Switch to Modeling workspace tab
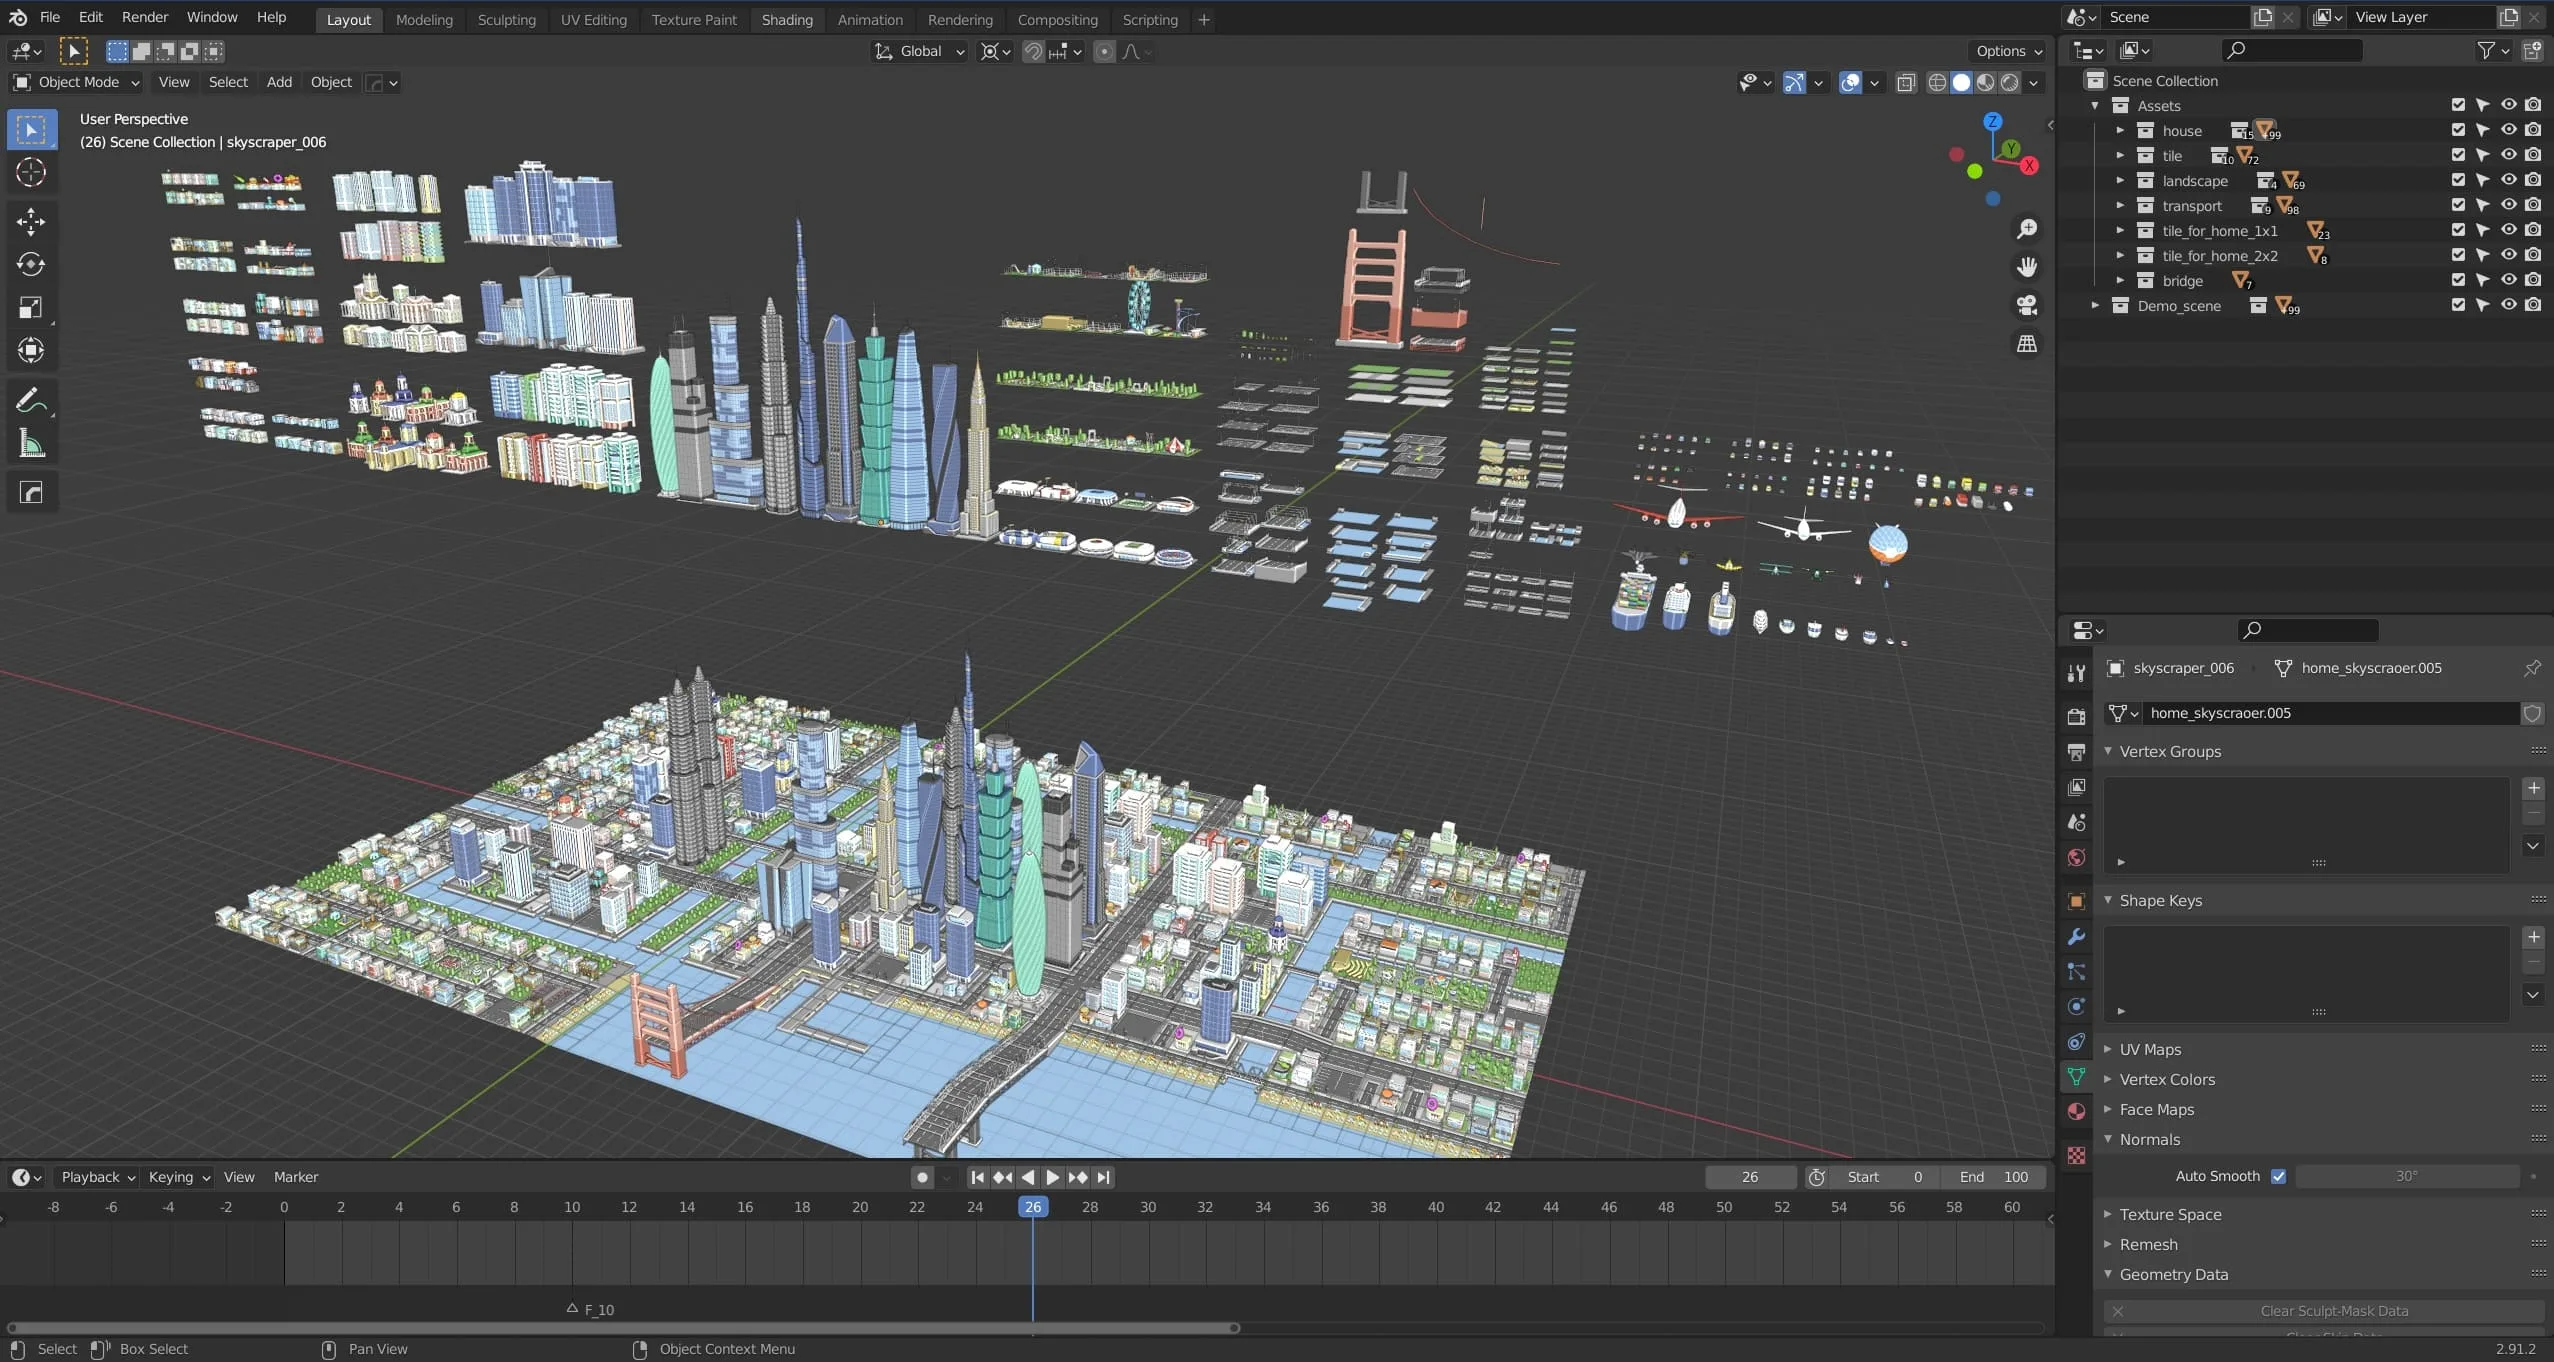Screen dimensions: 2554x1362 click(x=424, y=20)
